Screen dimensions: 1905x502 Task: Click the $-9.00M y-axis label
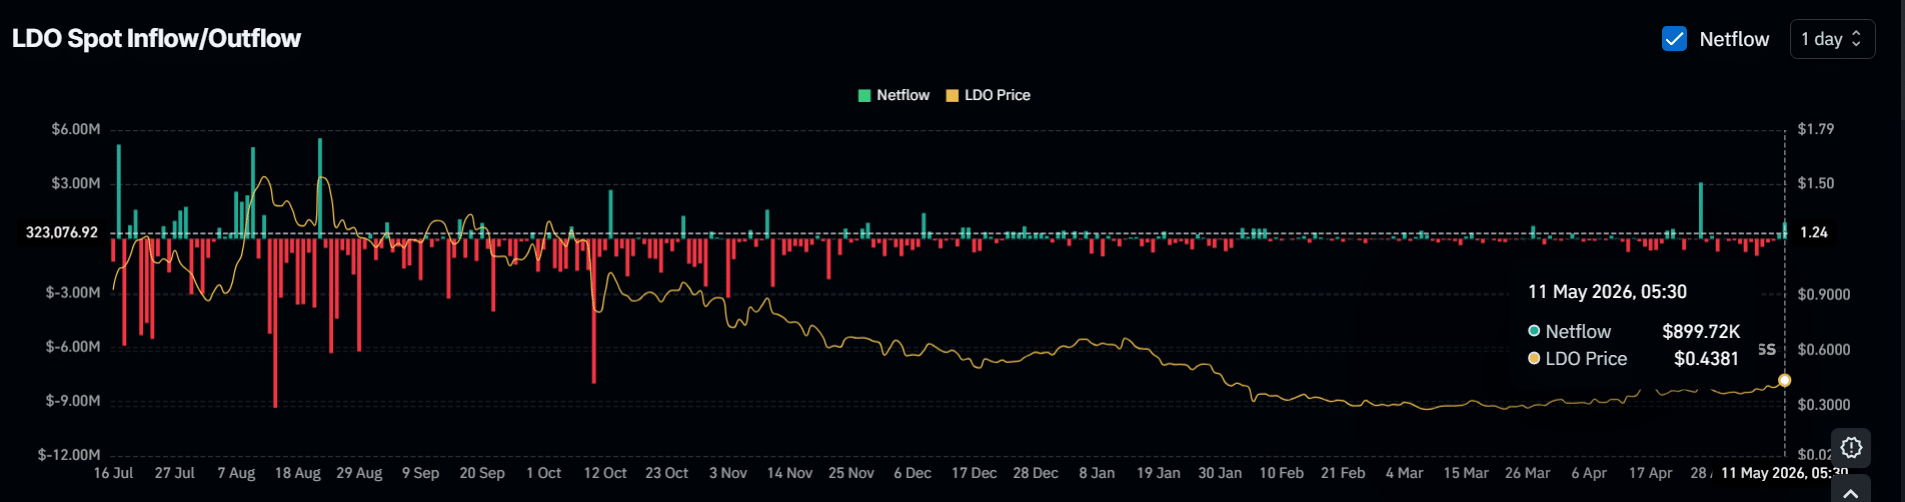[x=73, y=401]
